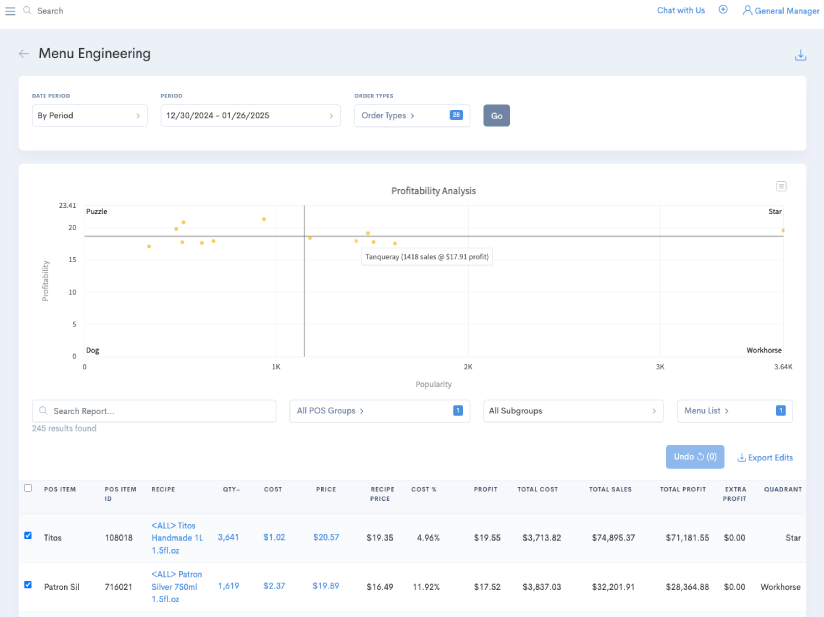Sort by the PRICE column header
Image resolution: width=824 pixels, height=617 pixels.
click(326, 489)
